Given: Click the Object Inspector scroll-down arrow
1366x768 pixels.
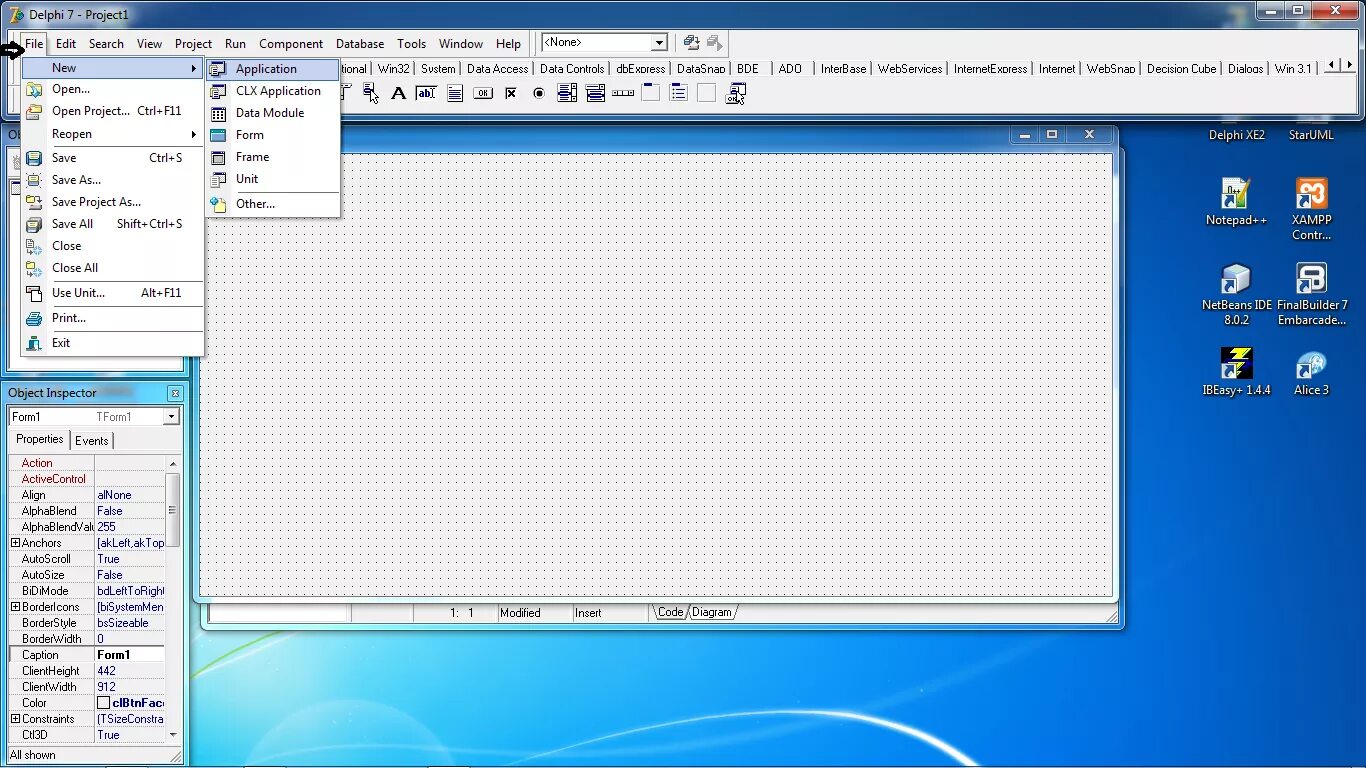Looking at the screenshot, I should point(173,734).
